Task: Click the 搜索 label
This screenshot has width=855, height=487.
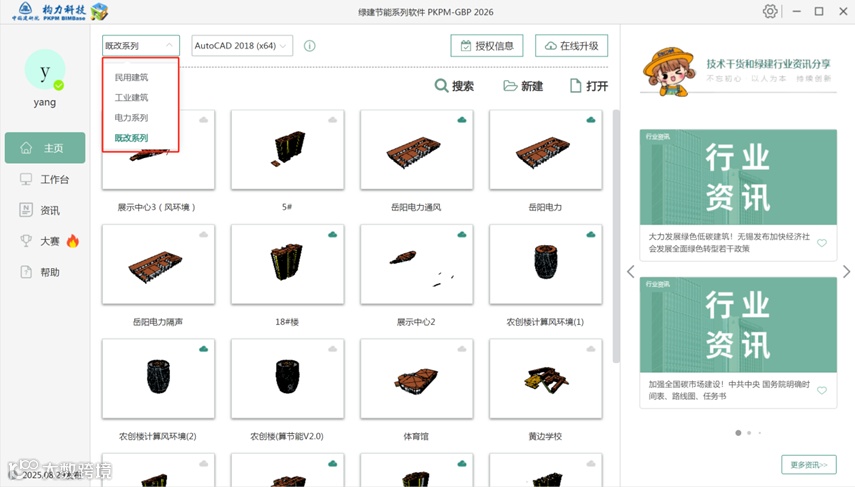Action: [463, 86]
